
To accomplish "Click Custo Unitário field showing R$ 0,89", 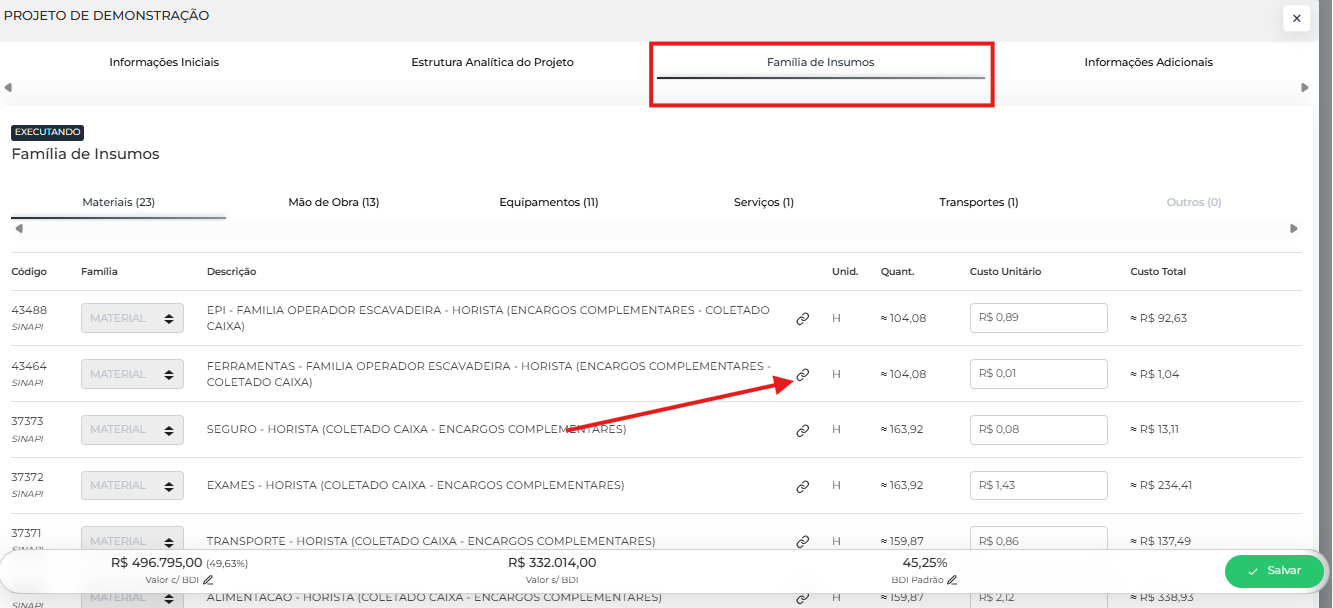I will pos(1038,318).
